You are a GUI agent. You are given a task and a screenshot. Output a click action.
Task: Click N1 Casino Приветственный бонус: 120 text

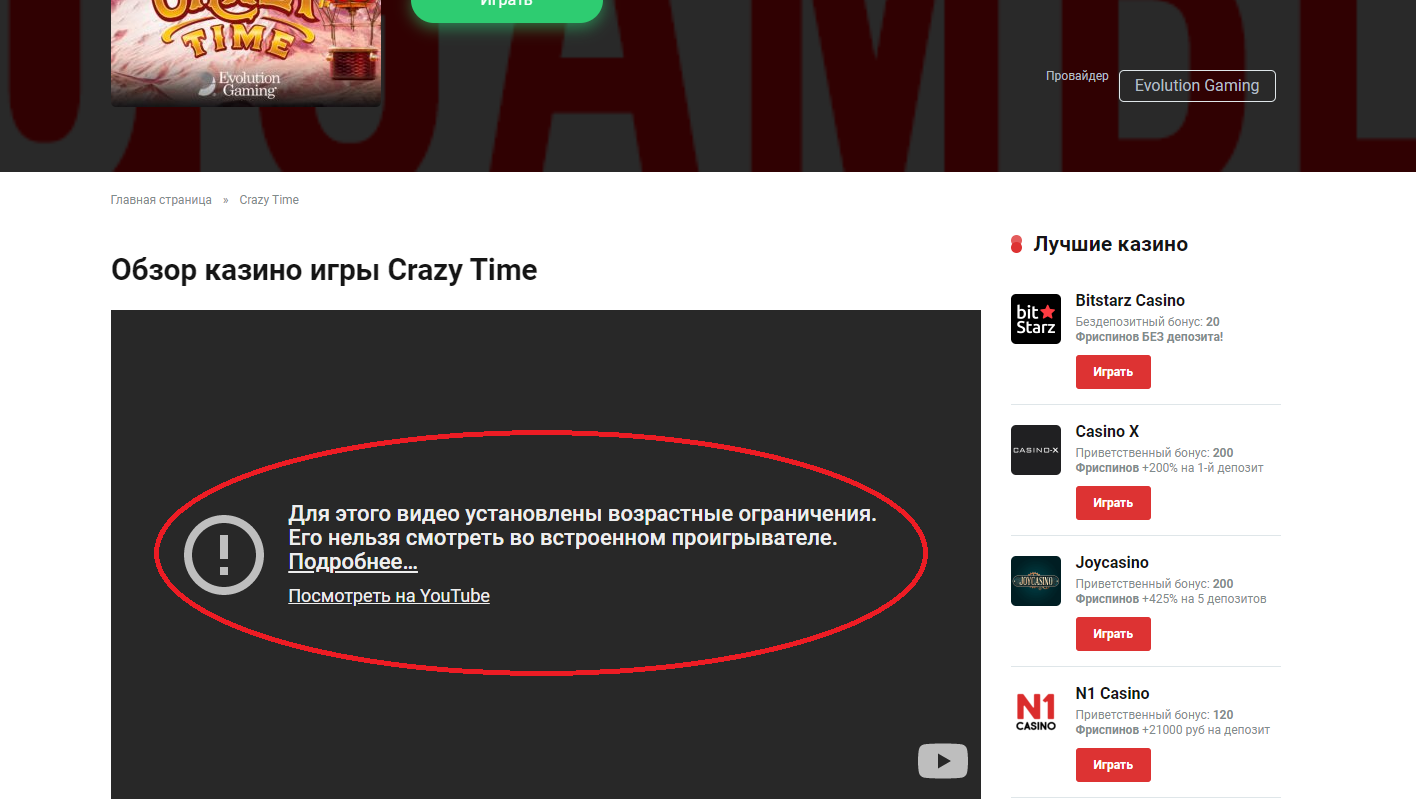coord(1154,716)
